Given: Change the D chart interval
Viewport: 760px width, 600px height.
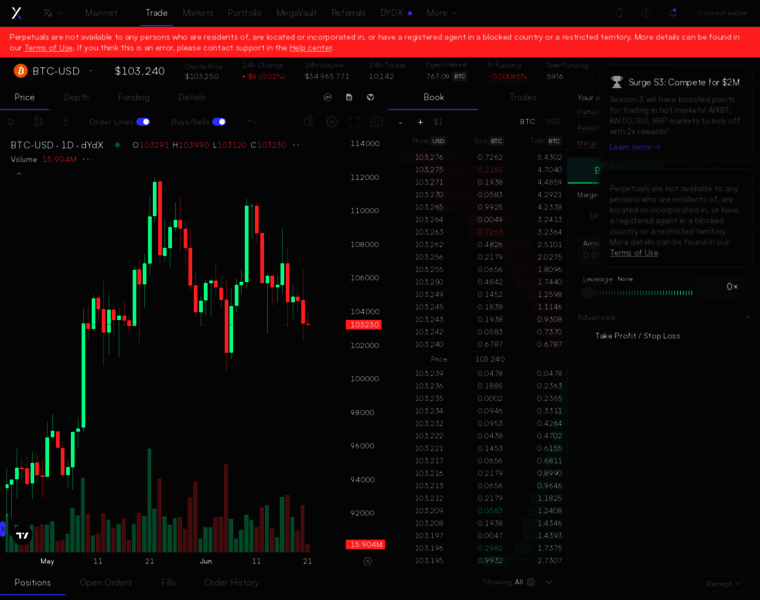Looking at the screenshot, I should click(11, 122).
